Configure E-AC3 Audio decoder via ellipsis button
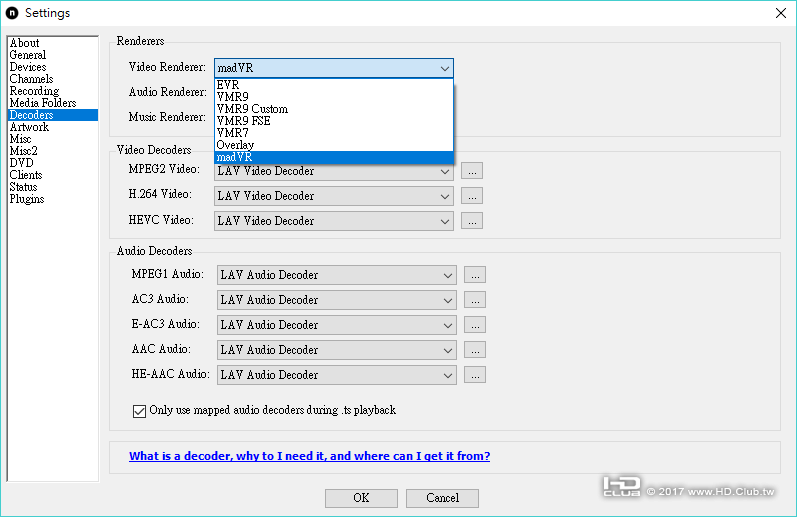This screenshot has width=797, height=517. click(x=475, y=325)
